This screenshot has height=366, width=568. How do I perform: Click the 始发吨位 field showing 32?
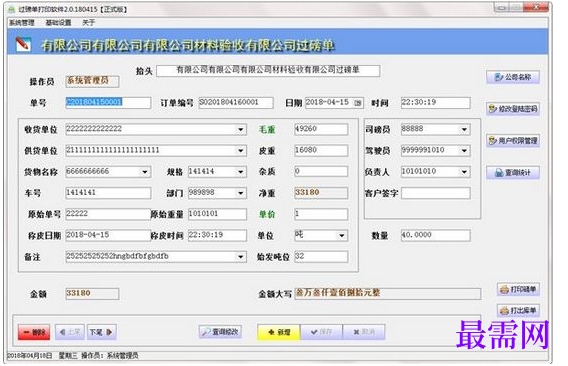pyautogui.click(x=321, y=257)
